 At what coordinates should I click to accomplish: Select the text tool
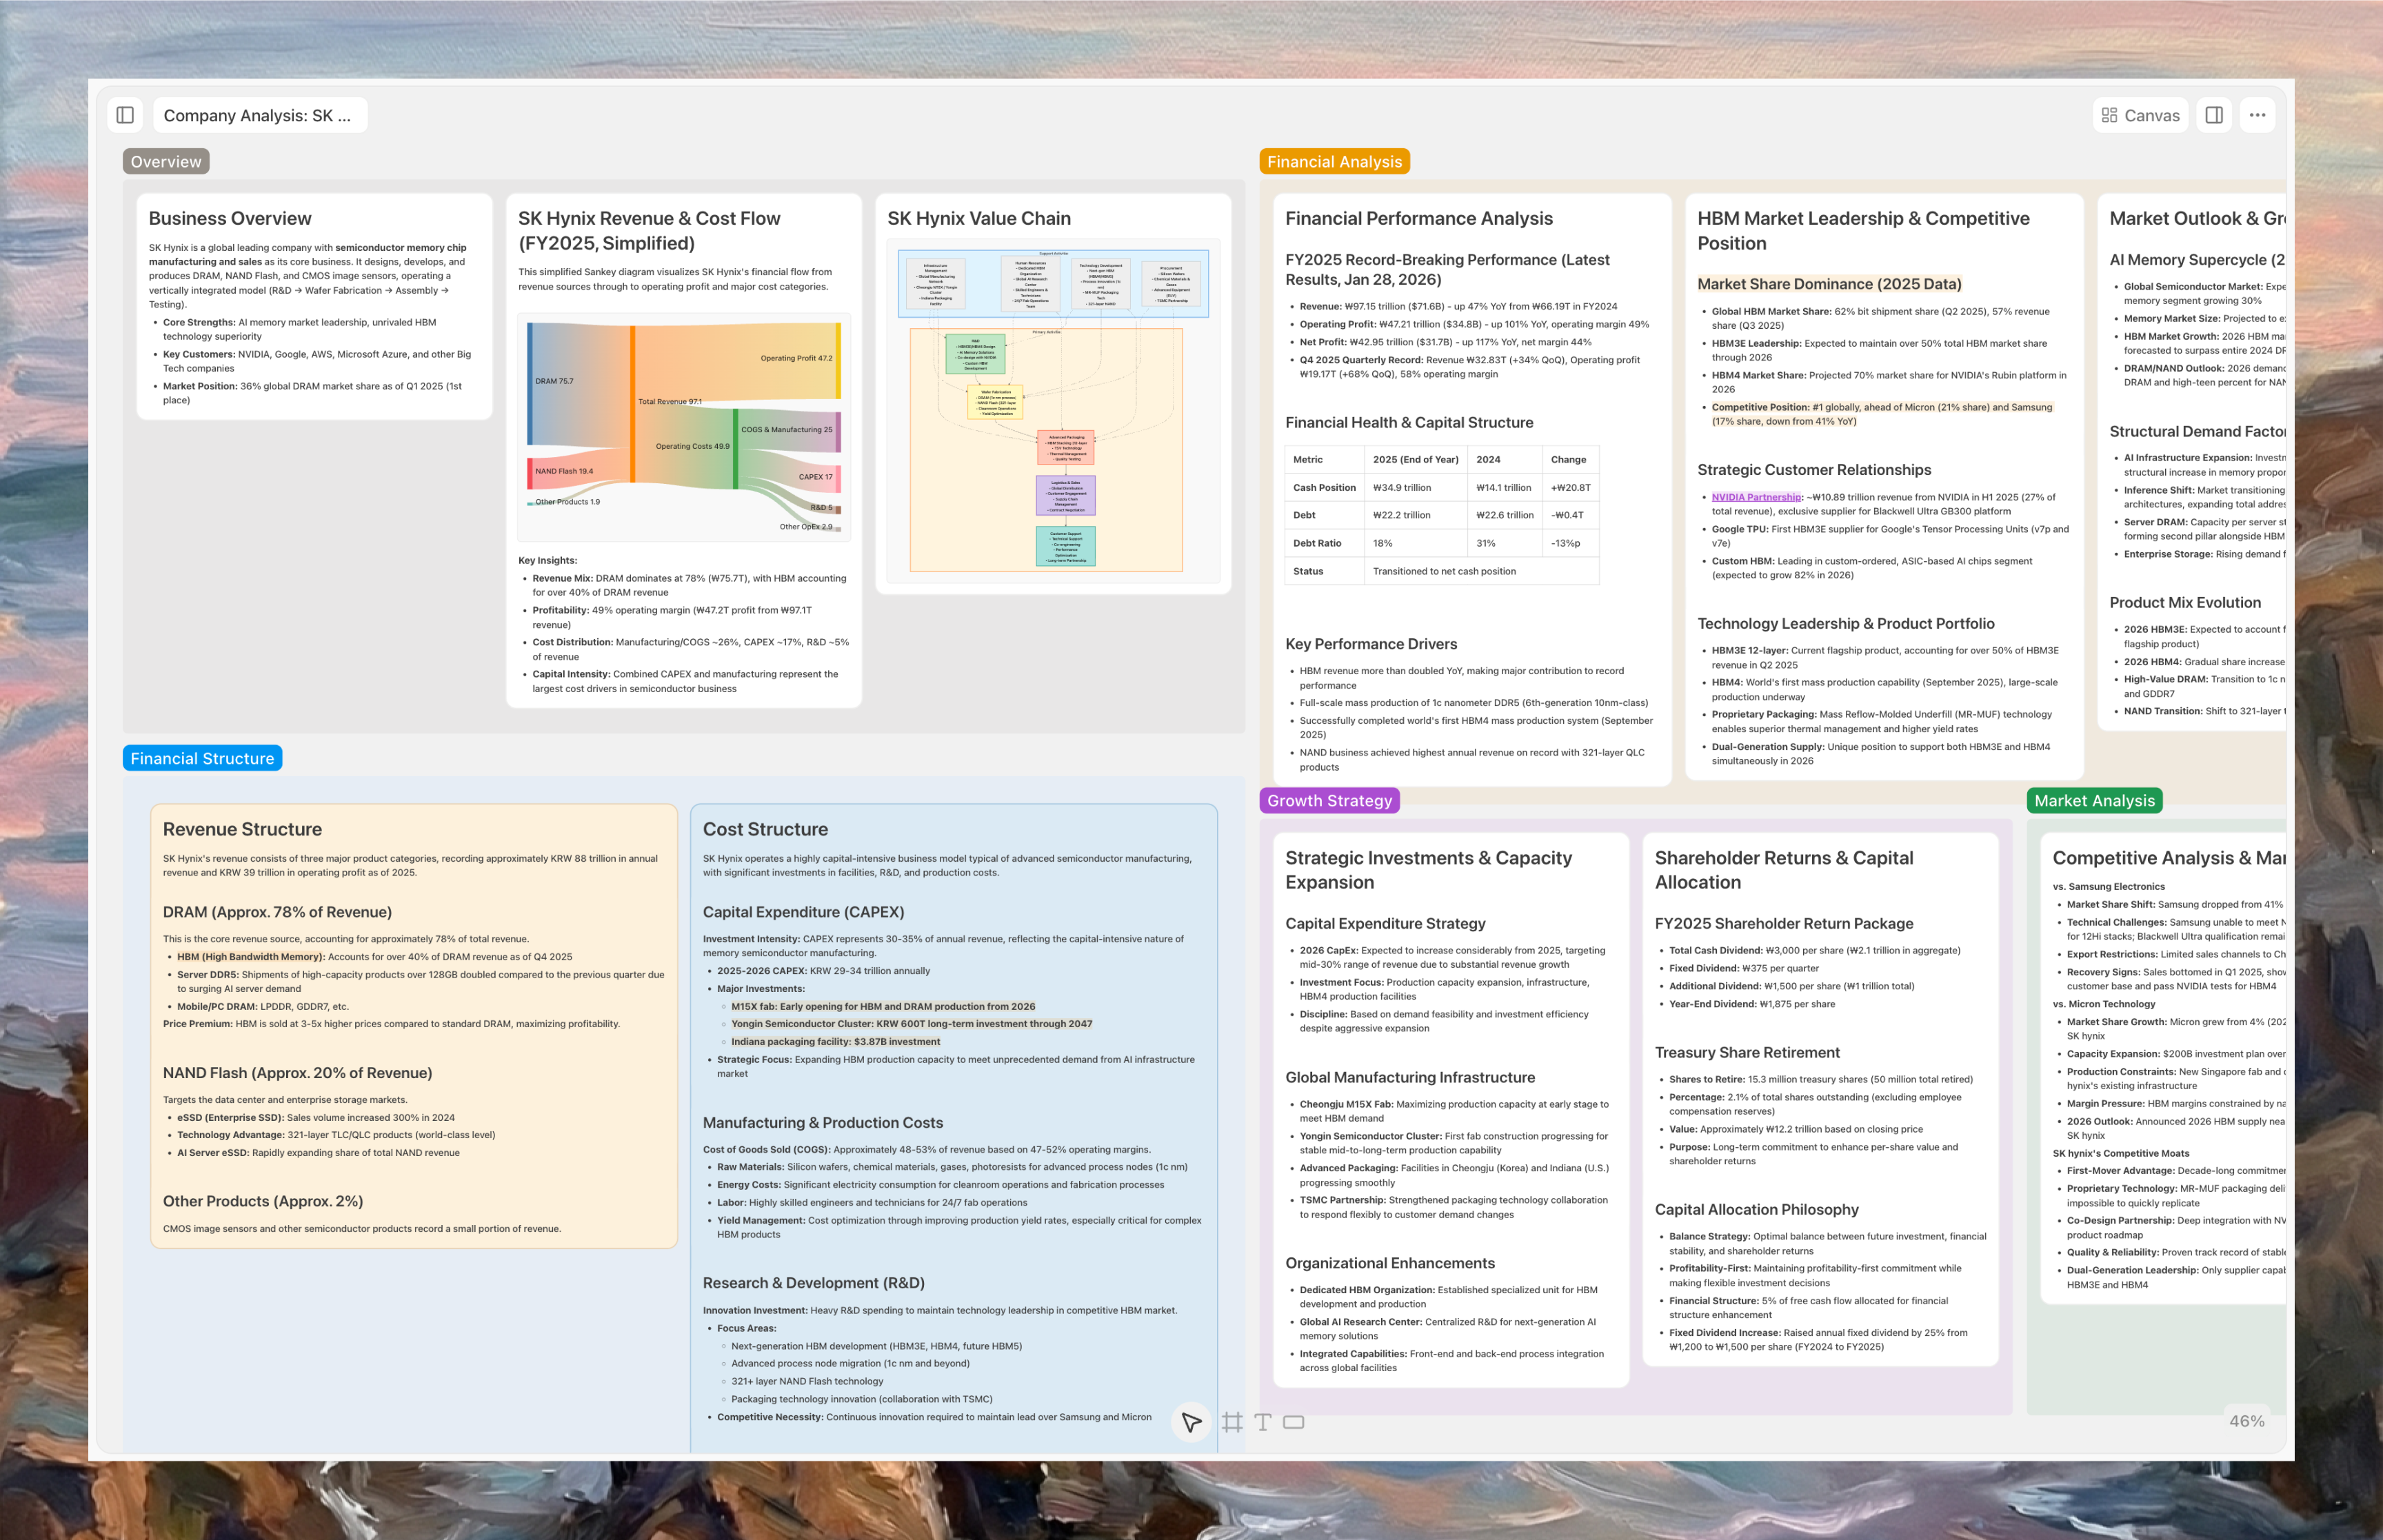tap(1263, 1422)
